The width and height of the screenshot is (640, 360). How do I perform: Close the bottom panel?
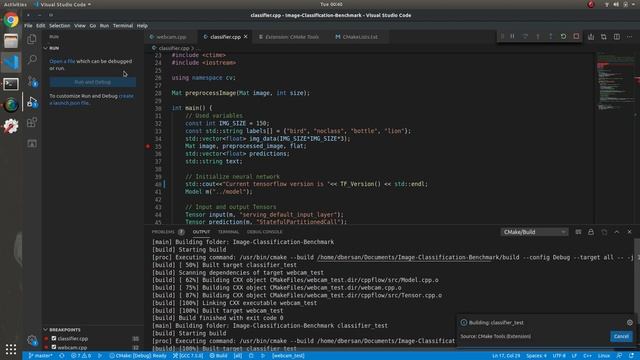(x=629, y=232)
